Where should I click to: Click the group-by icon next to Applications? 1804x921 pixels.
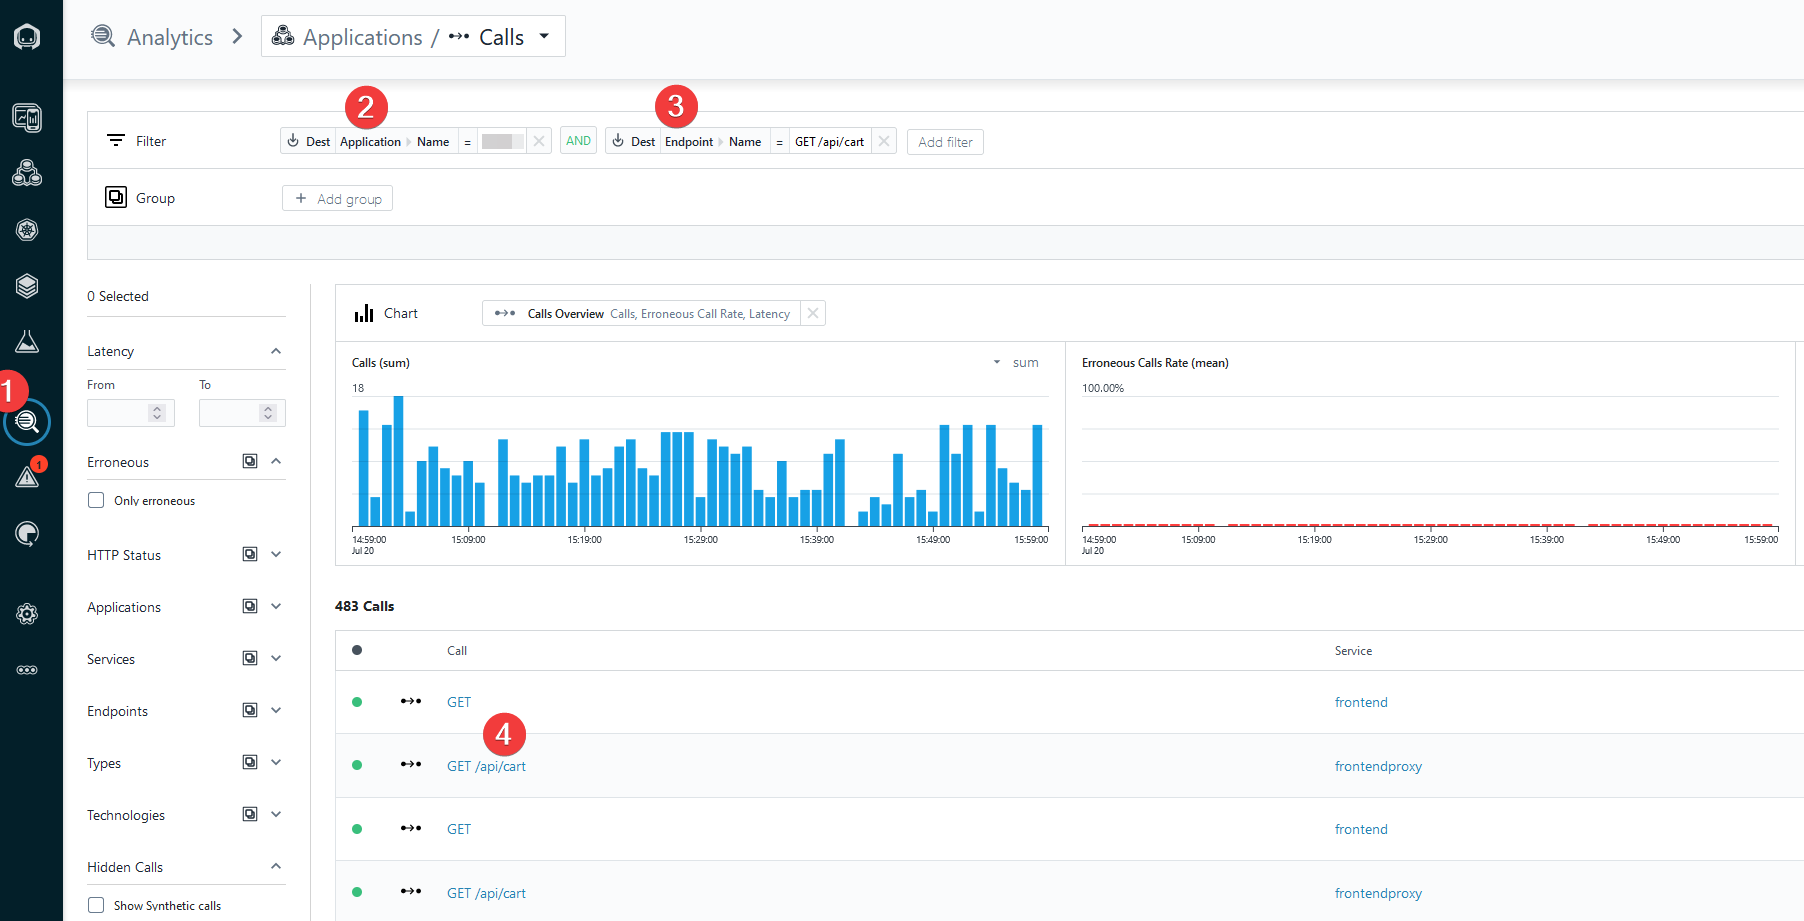pos(250,606)
